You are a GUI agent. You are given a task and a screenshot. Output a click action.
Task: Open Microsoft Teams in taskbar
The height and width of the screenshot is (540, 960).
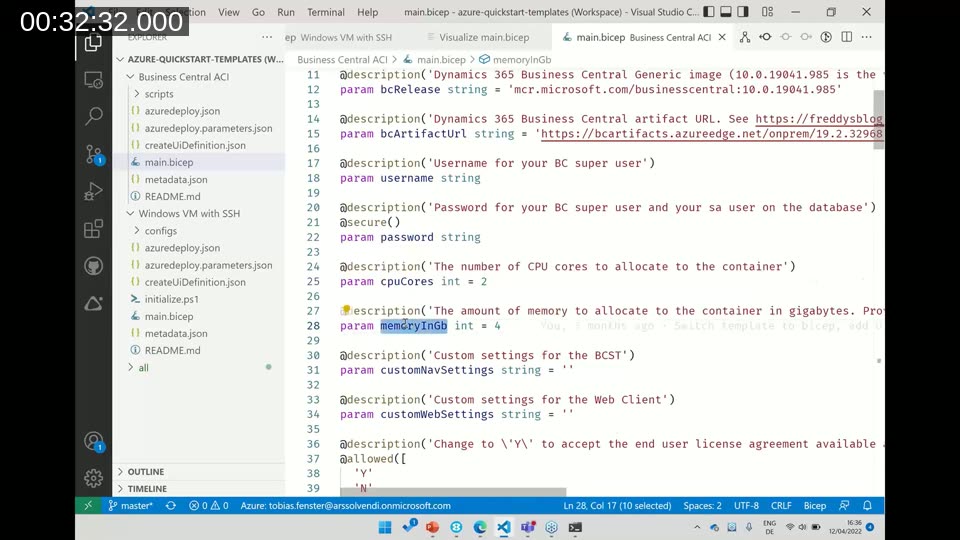pos(527,528)
